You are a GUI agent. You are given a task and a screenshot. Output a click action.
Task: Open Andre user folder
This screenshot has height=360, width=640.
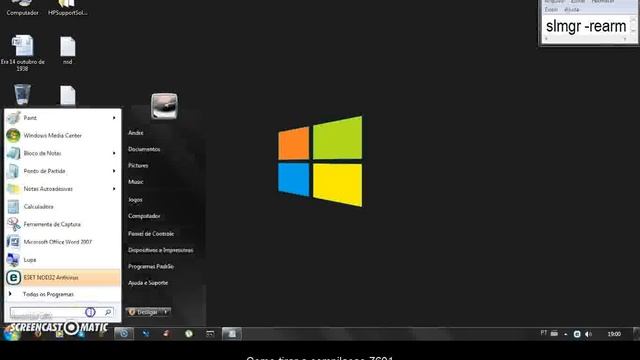tap(136, 133)
